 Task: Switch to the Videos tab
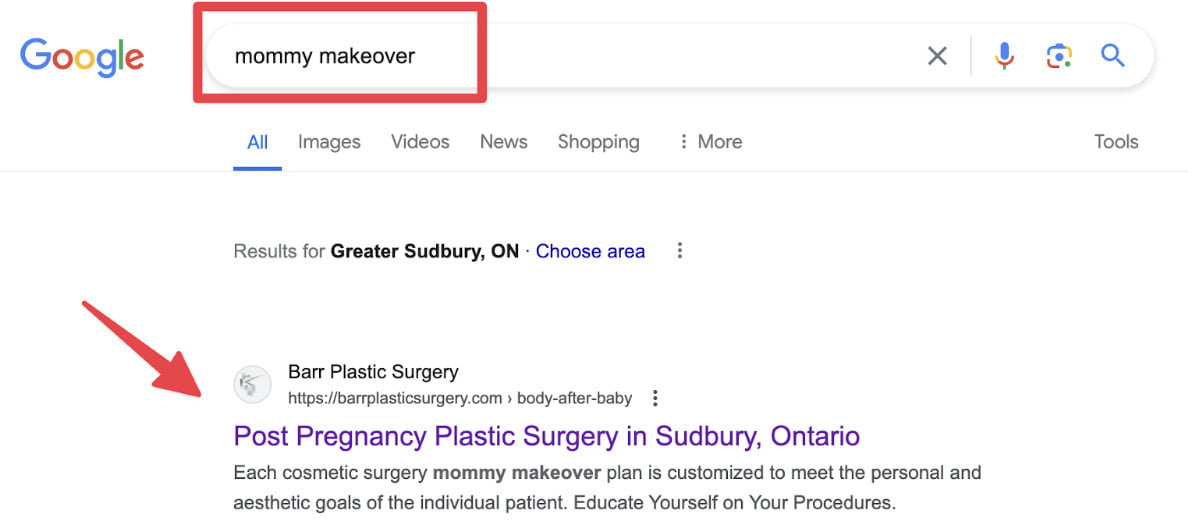coord(420,142)
